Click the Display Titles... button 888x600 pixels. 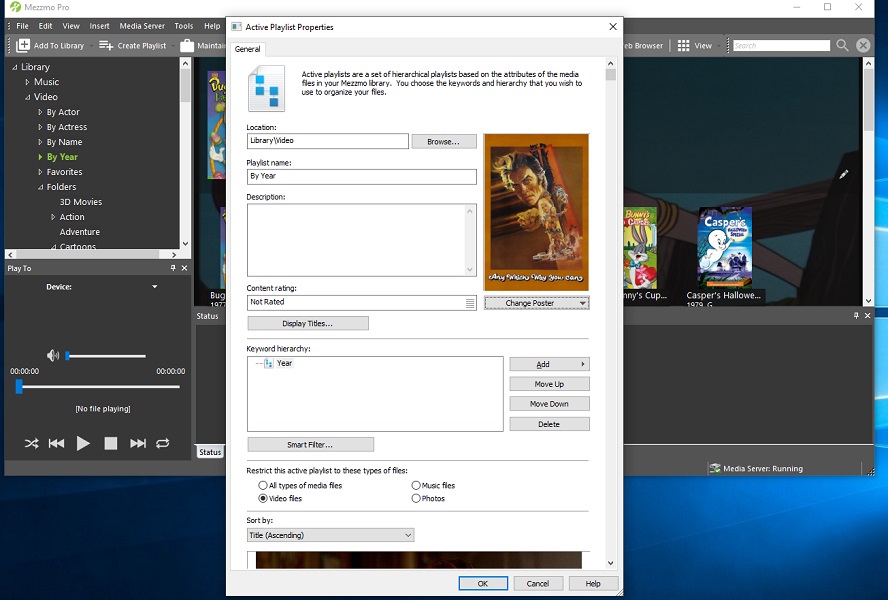(308, 324)
